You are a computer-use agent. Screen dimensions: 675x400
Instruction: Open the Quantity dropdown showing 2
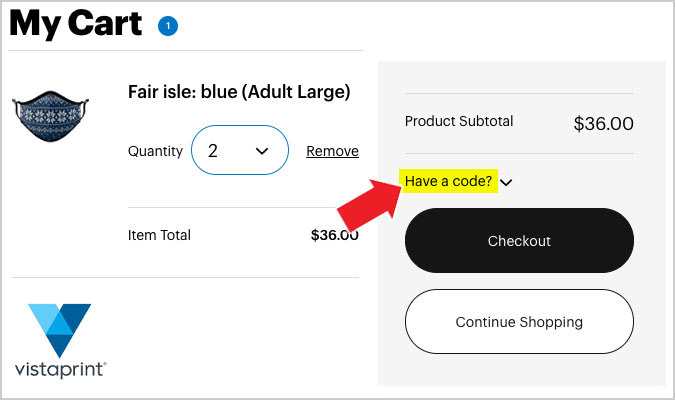[x=240, y=150]
